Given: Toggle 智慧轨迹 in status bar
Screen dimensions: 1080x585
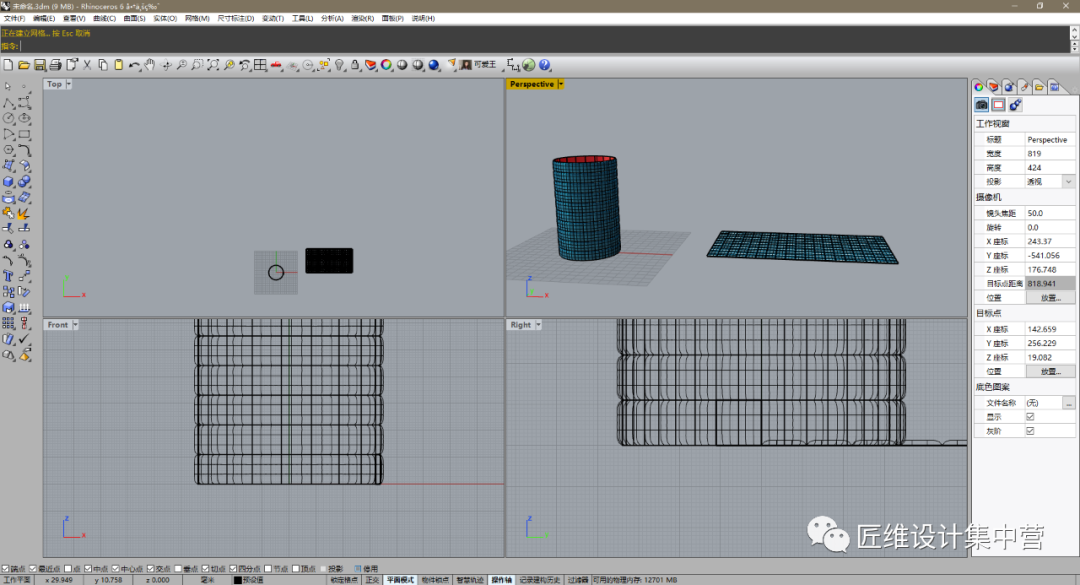Looking at the screenshot, I should click(x=470, y=580).
